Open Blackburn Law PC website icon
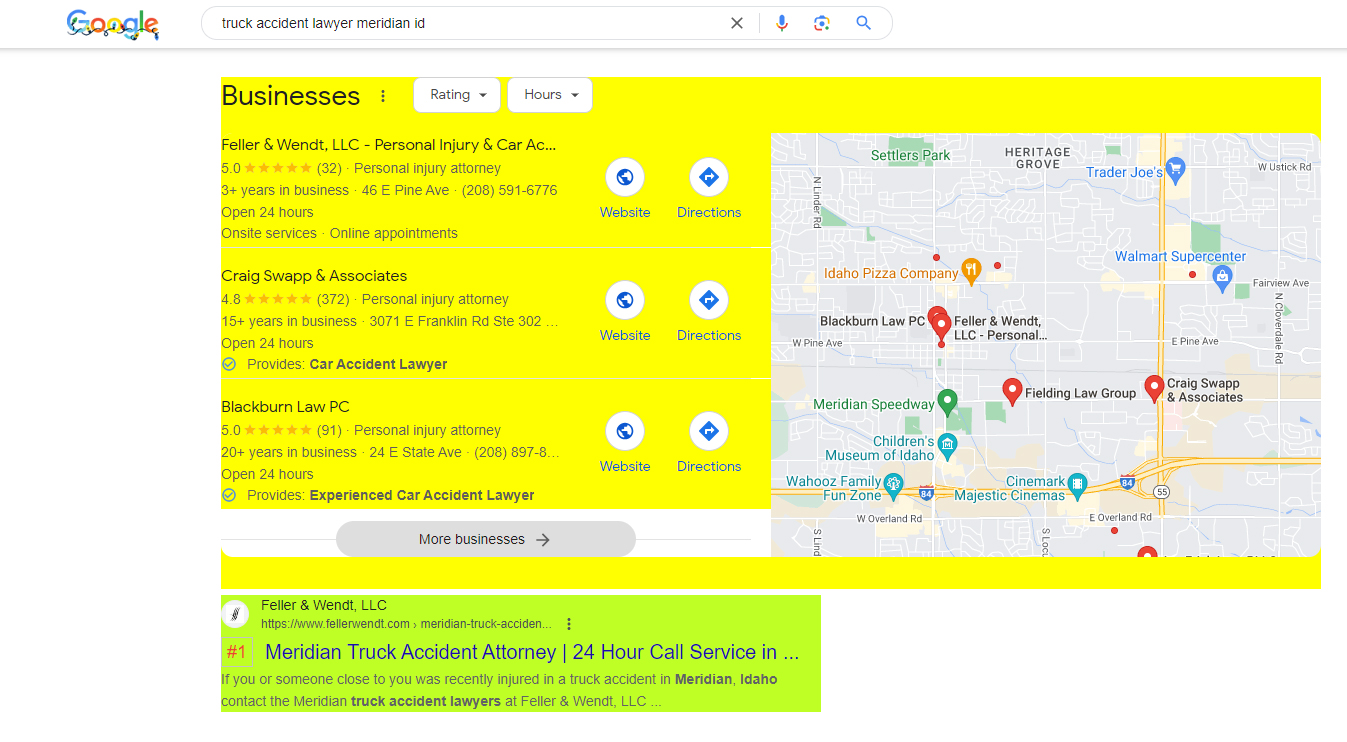Screen dimensions: 1347x742 (625, 431)
